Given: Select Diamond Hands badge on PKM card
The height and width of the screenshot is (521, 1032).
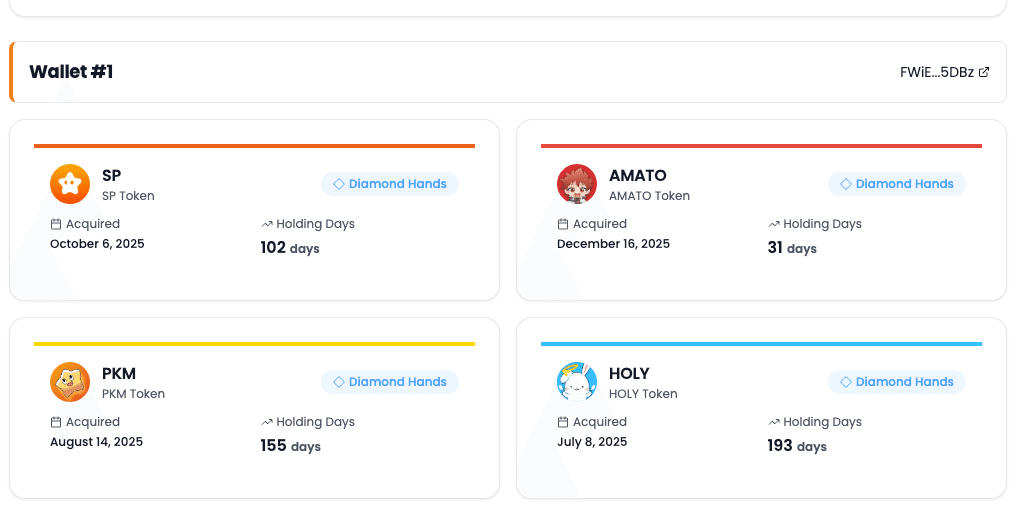Looking at the screenshot, I should (390, 382).
